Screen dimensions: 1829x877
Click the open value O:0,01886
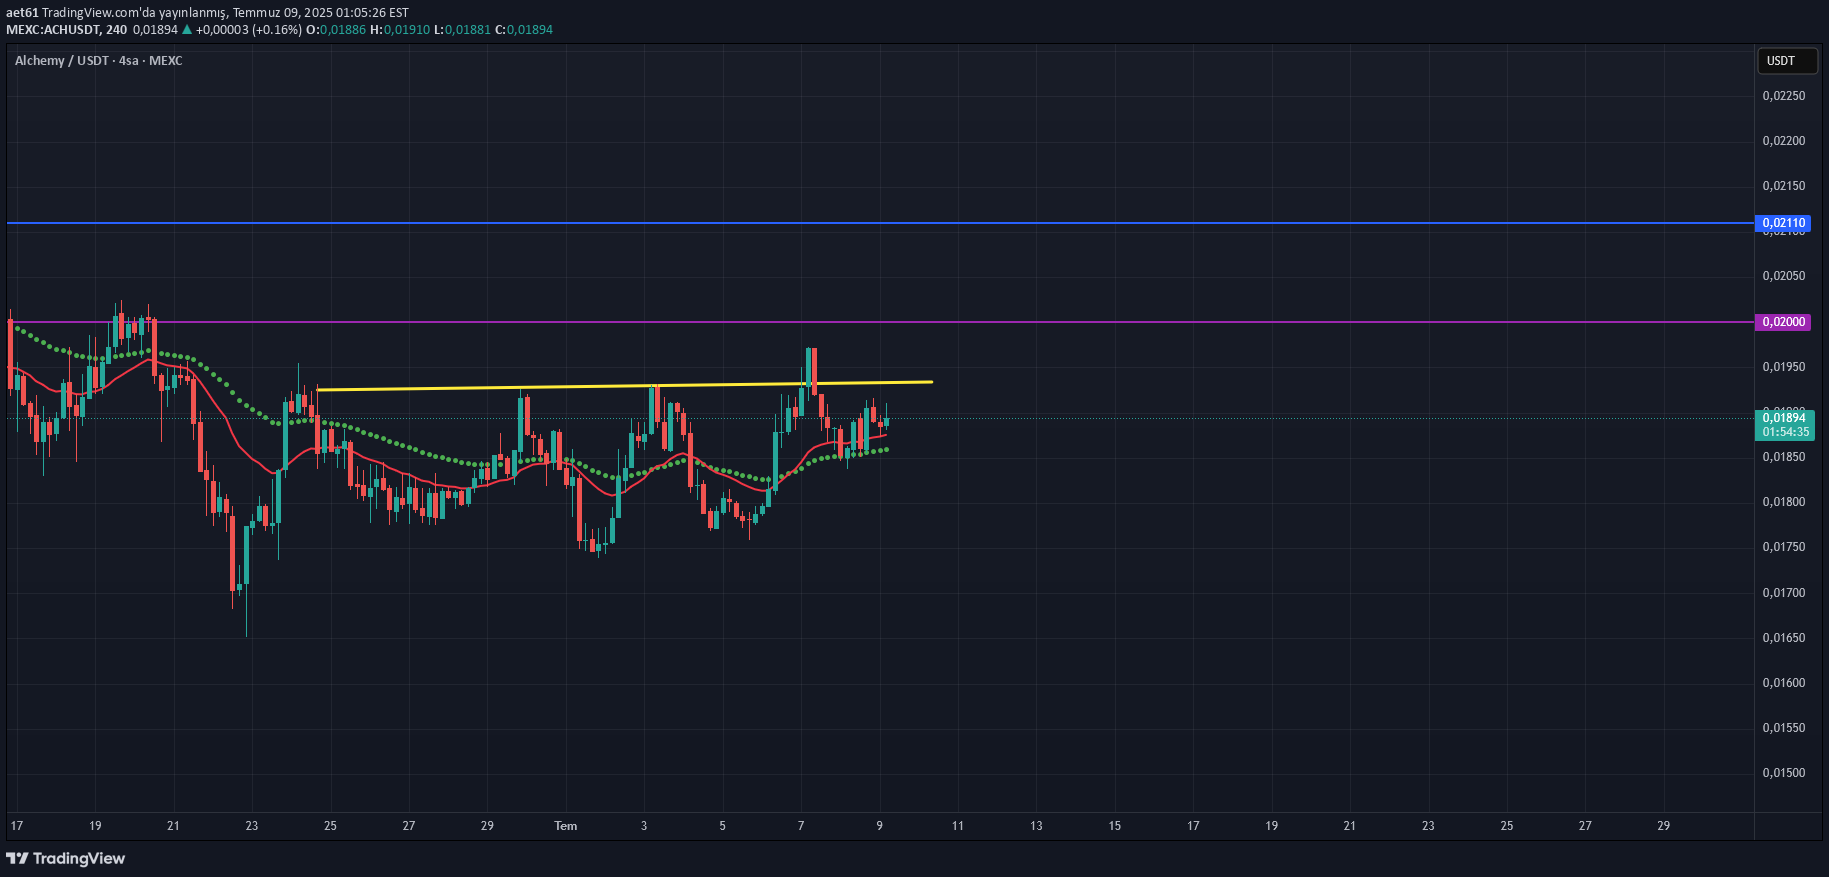(x=336, y=30)
